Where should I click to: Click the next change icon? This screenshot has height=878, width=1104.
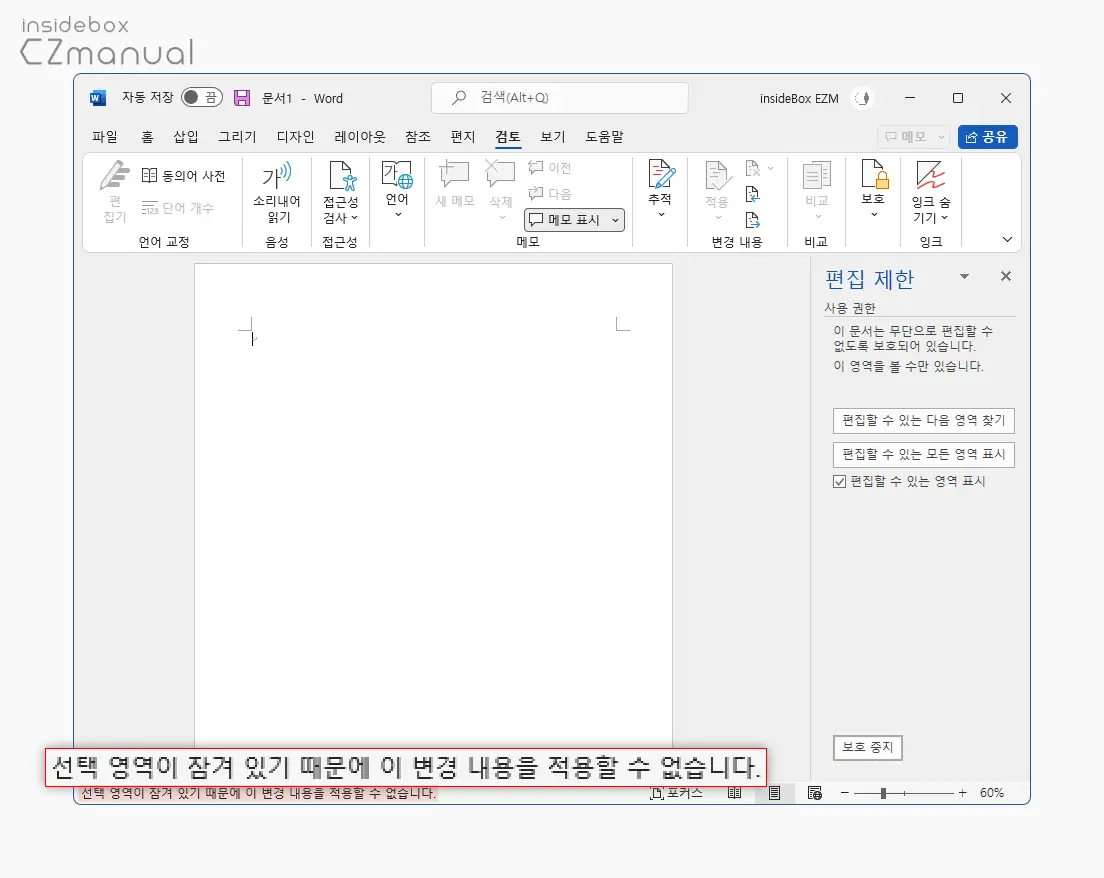(753, 220)
